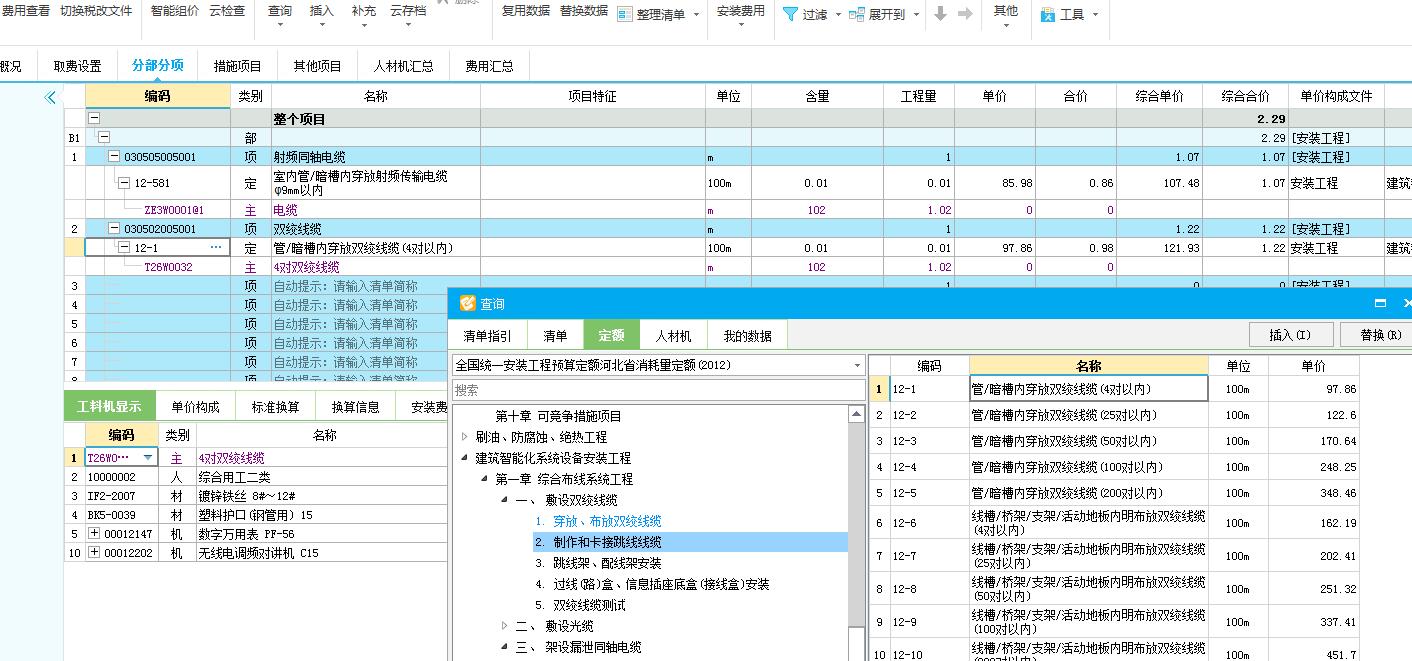Collapse the 整个项目 root row
The image size is (1412, 661).
pyautogui.click(x=95, y=119)
